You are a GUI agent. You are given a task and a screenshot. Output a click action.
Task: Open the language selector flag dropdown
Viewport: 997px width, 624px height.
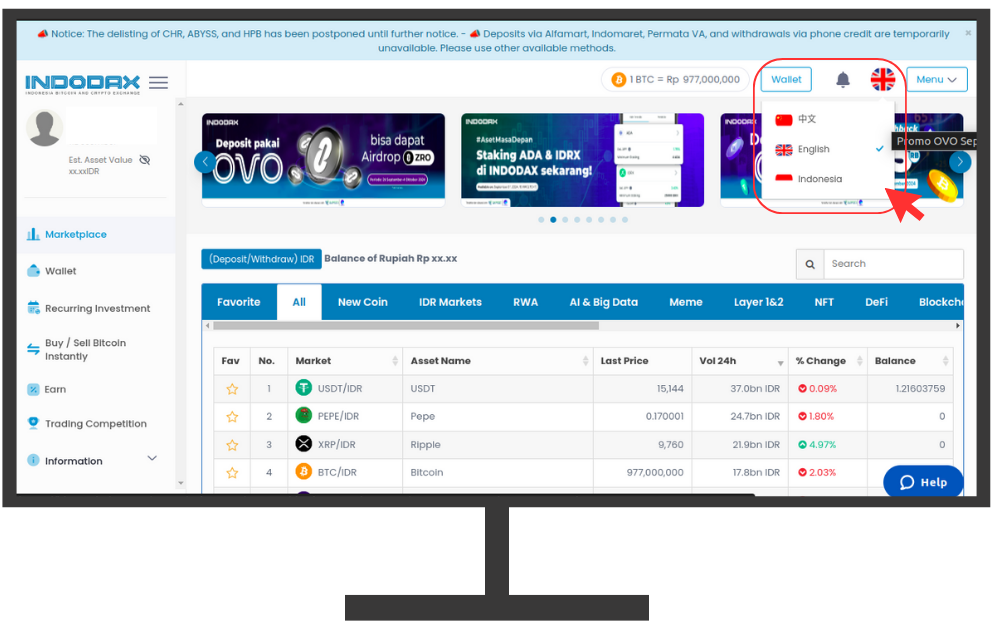[883, 79]
